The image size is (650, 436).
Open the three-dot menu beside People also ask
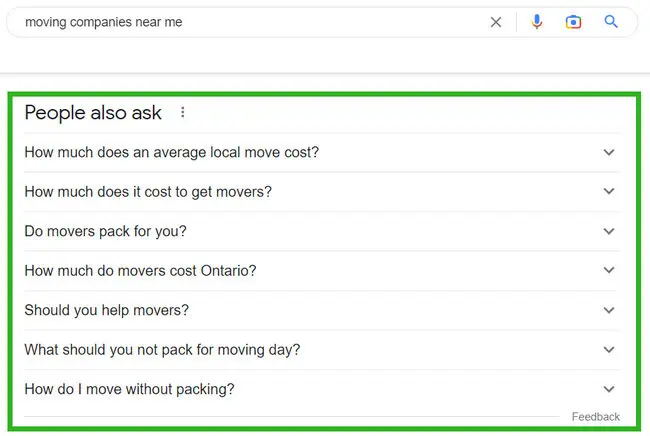182,113
